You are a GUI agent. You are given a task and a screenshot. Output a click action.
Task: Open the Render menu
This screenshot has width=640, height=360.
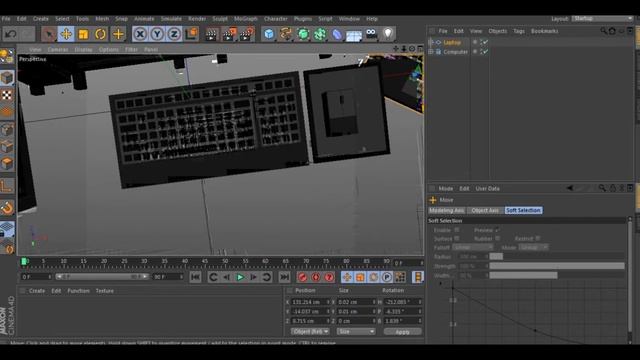click(197, 19)
